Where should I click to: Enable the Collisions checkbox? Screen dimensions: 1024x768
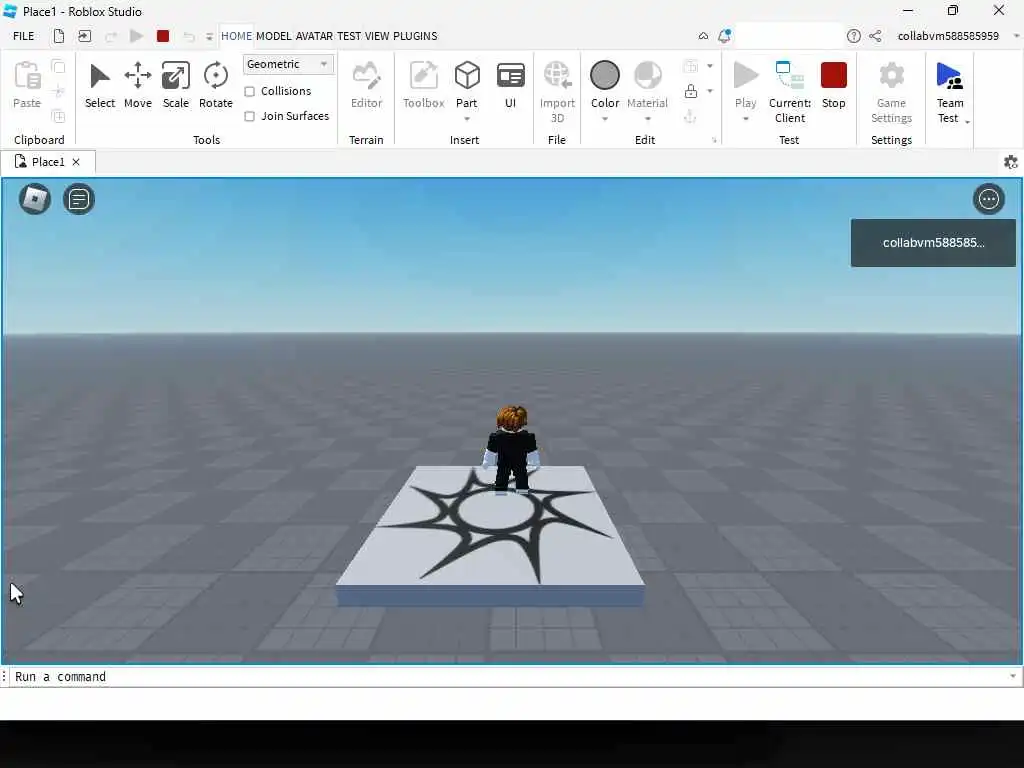tap(249, 91)
